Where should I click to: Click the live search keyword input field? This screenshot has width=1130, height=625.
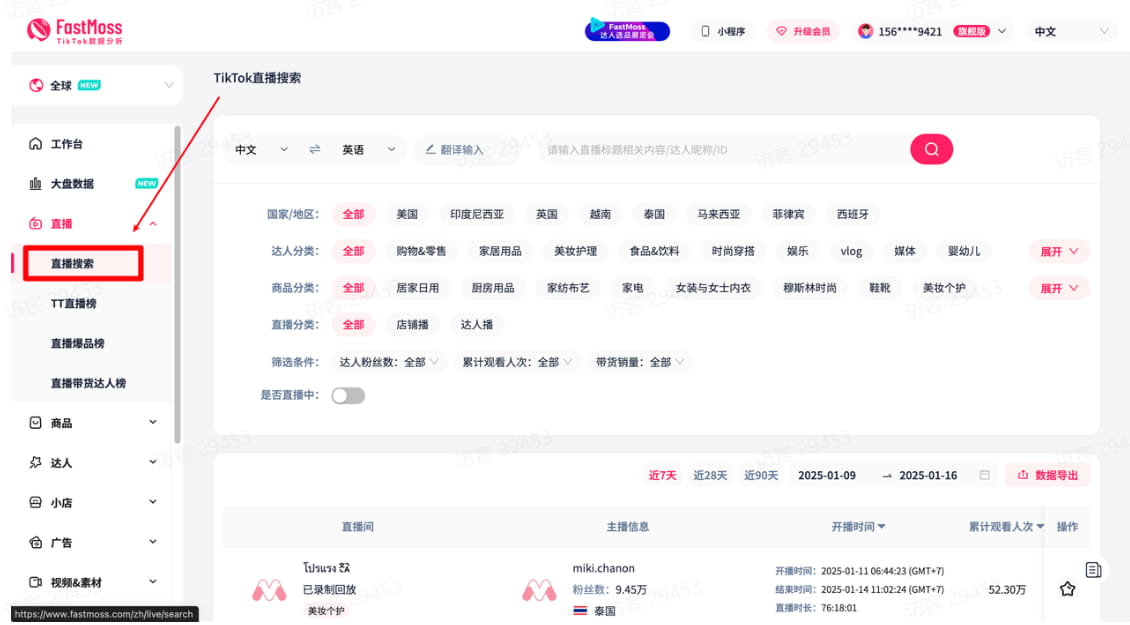720,150
